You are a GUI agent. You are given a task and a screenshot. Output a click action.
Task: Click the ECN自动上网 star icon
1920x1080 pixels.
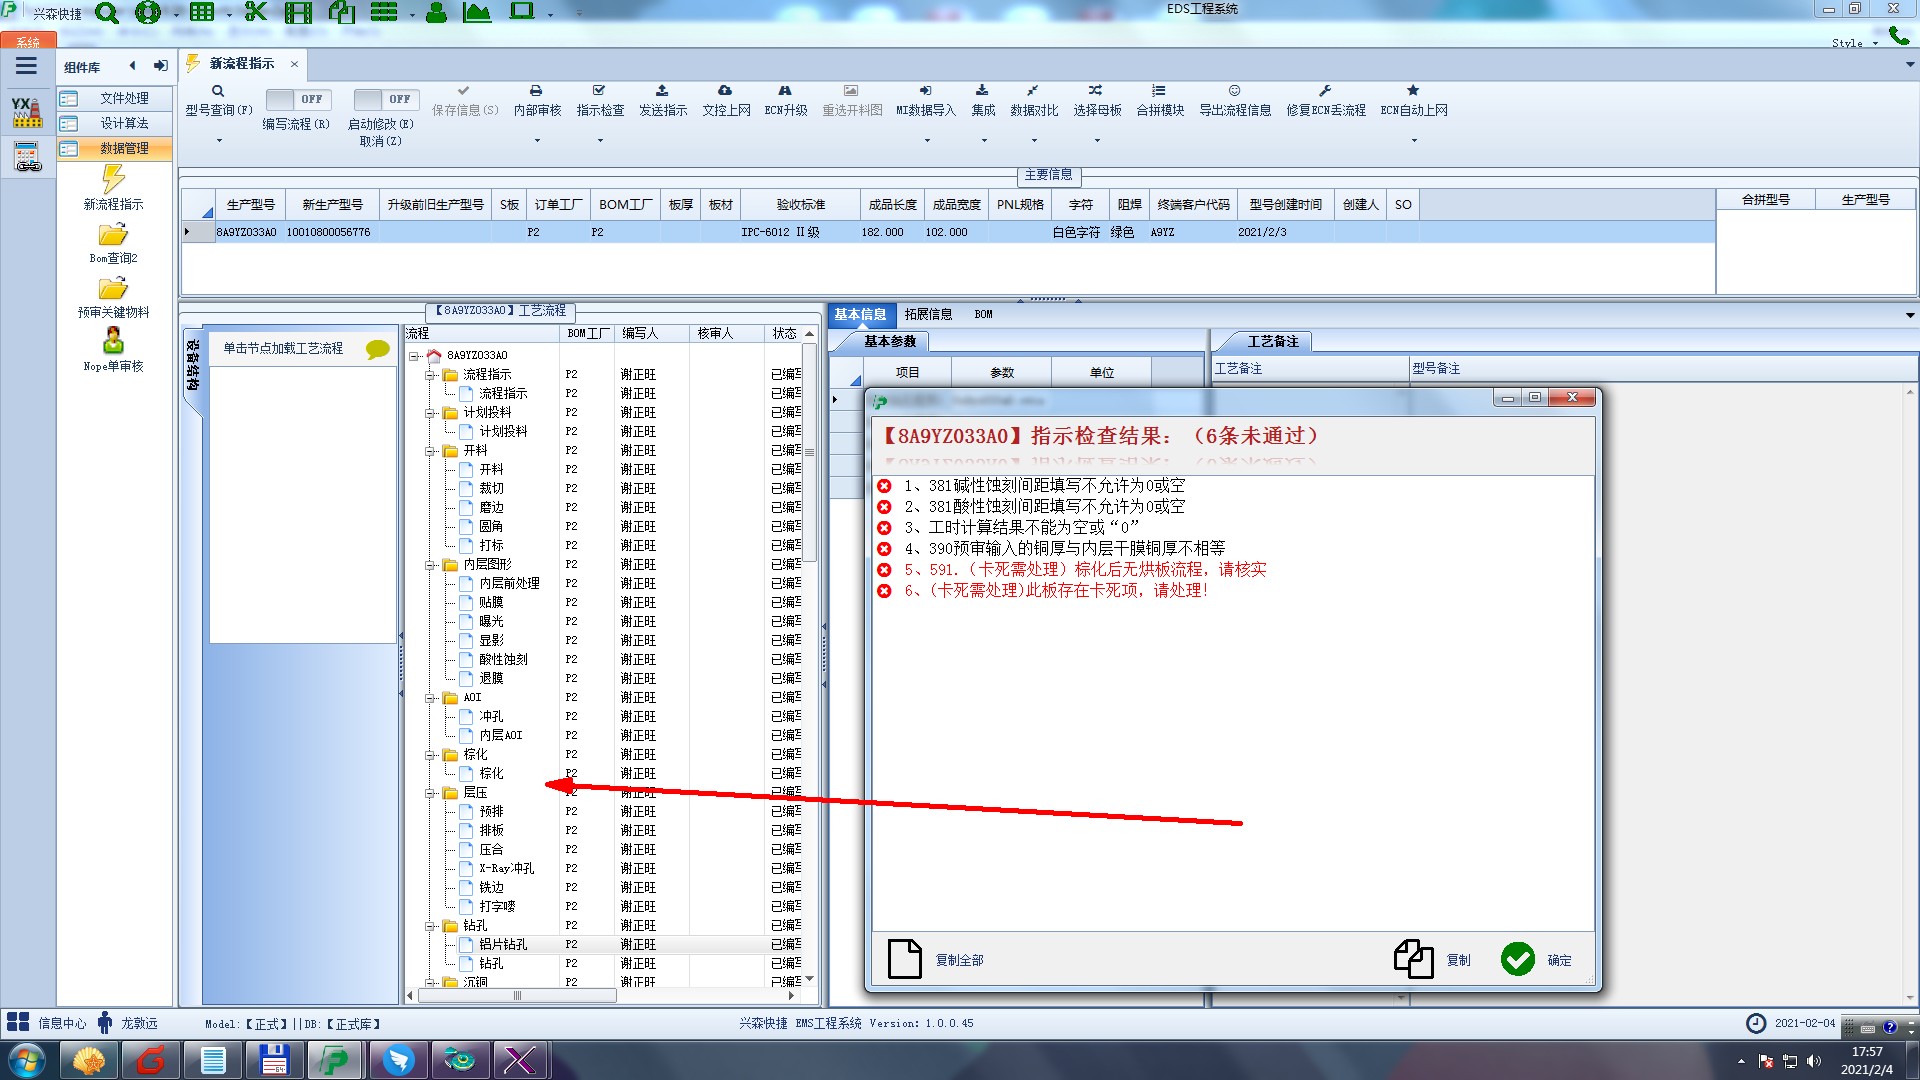point(1413,91)
